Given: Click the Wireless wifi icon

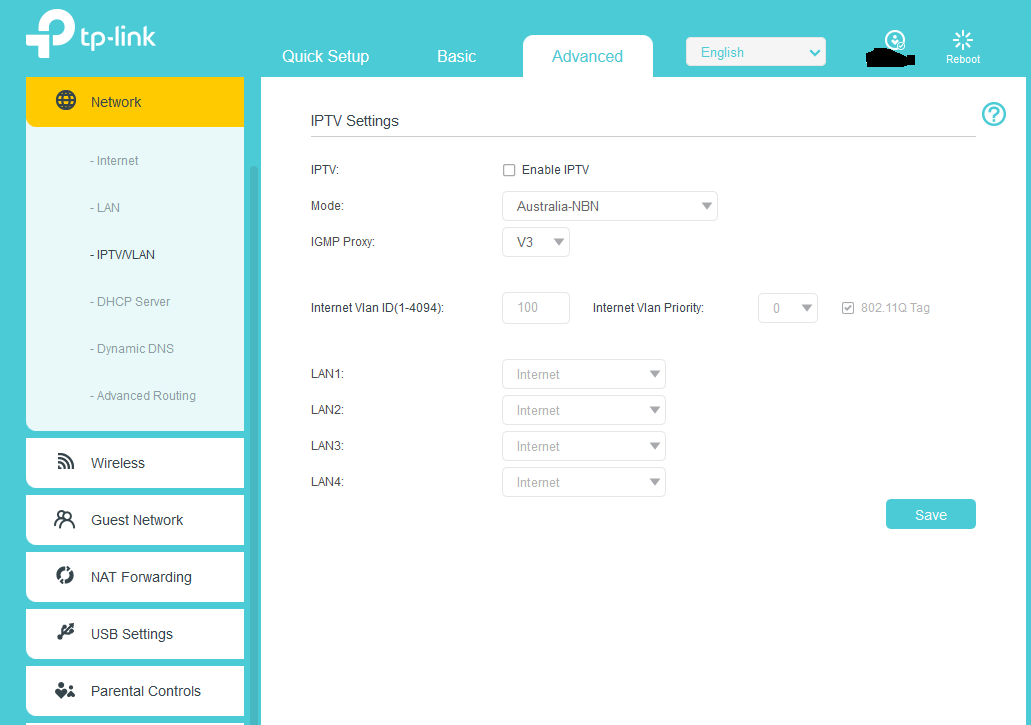Looking at the screenshot, I should 66,462.
